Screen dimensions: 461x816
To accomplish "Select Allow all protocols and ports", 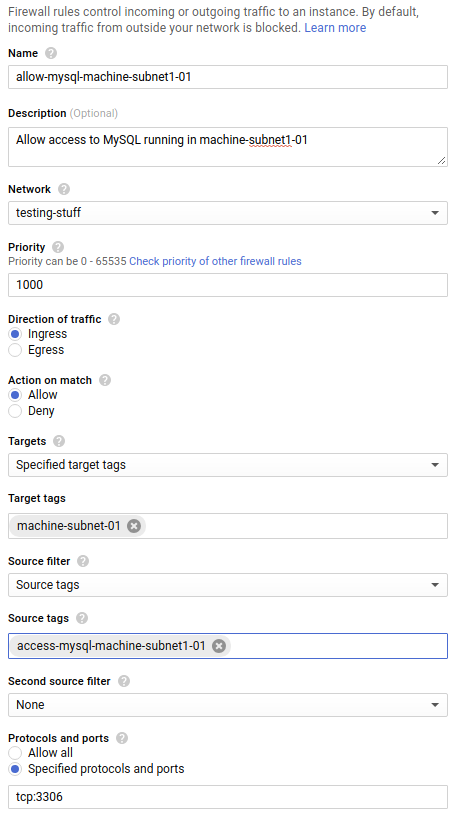I will 15,753.
